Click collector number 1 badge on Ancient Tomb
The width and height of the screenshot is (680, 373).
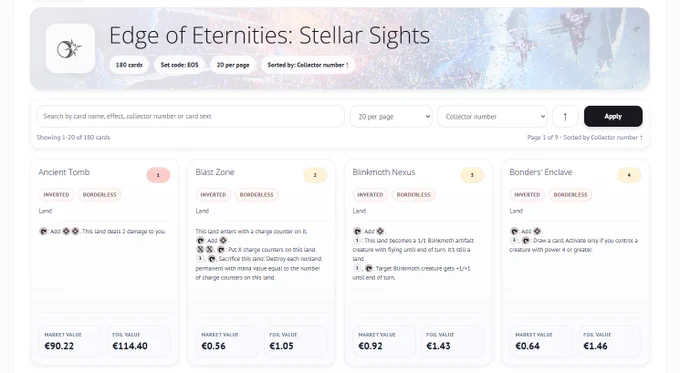pyautogui.click(x=158, y=175)
